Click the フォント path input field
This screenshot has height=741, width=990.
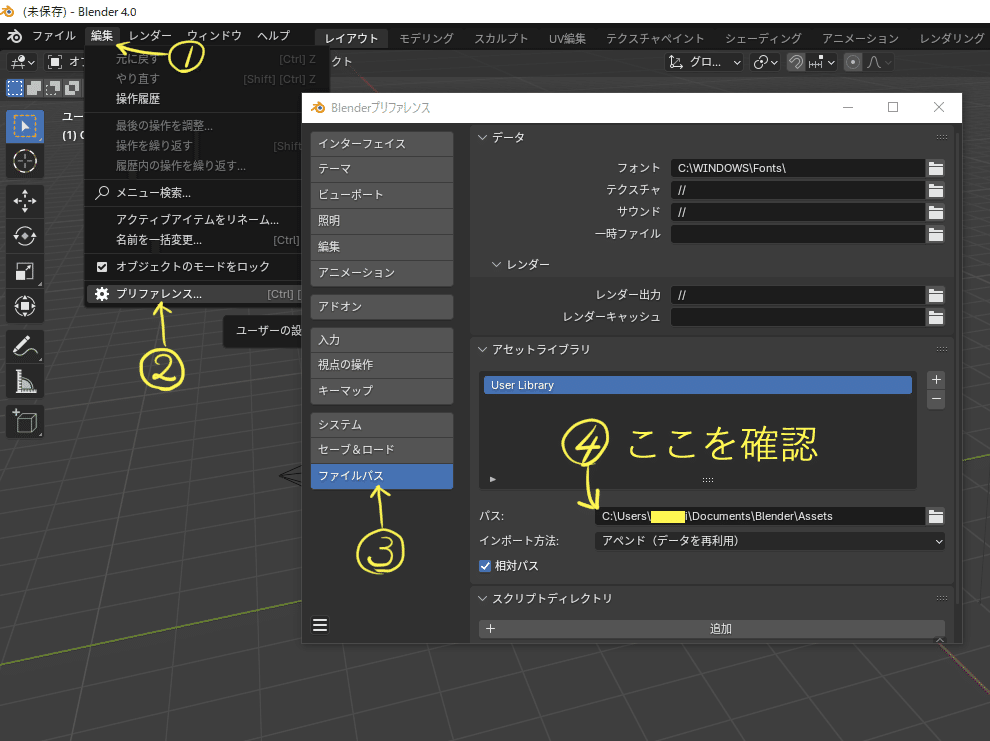797,168
